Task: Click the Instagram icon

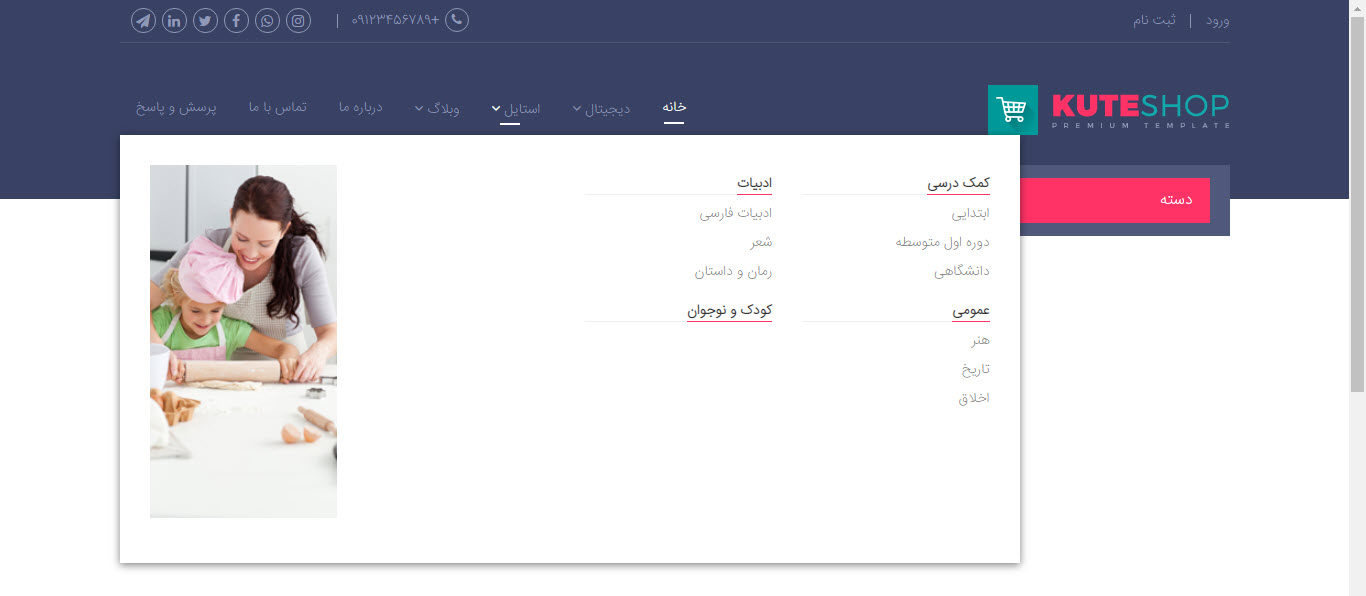Action: (x=298, y=20)
